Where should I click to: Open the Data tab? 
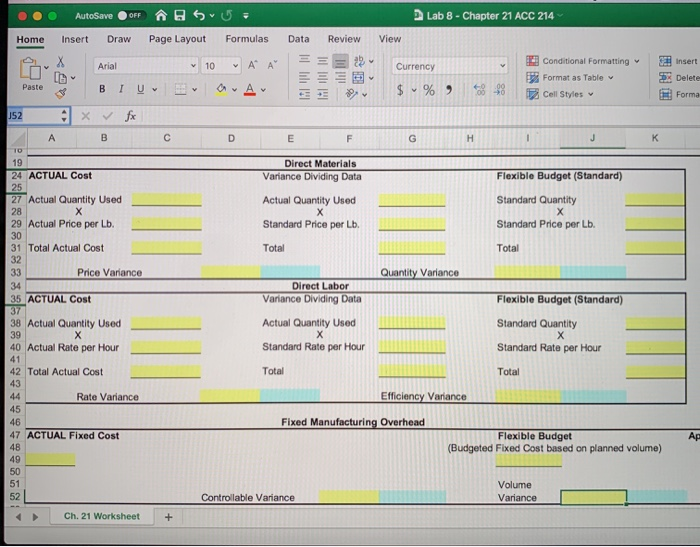tap(299, 39)
